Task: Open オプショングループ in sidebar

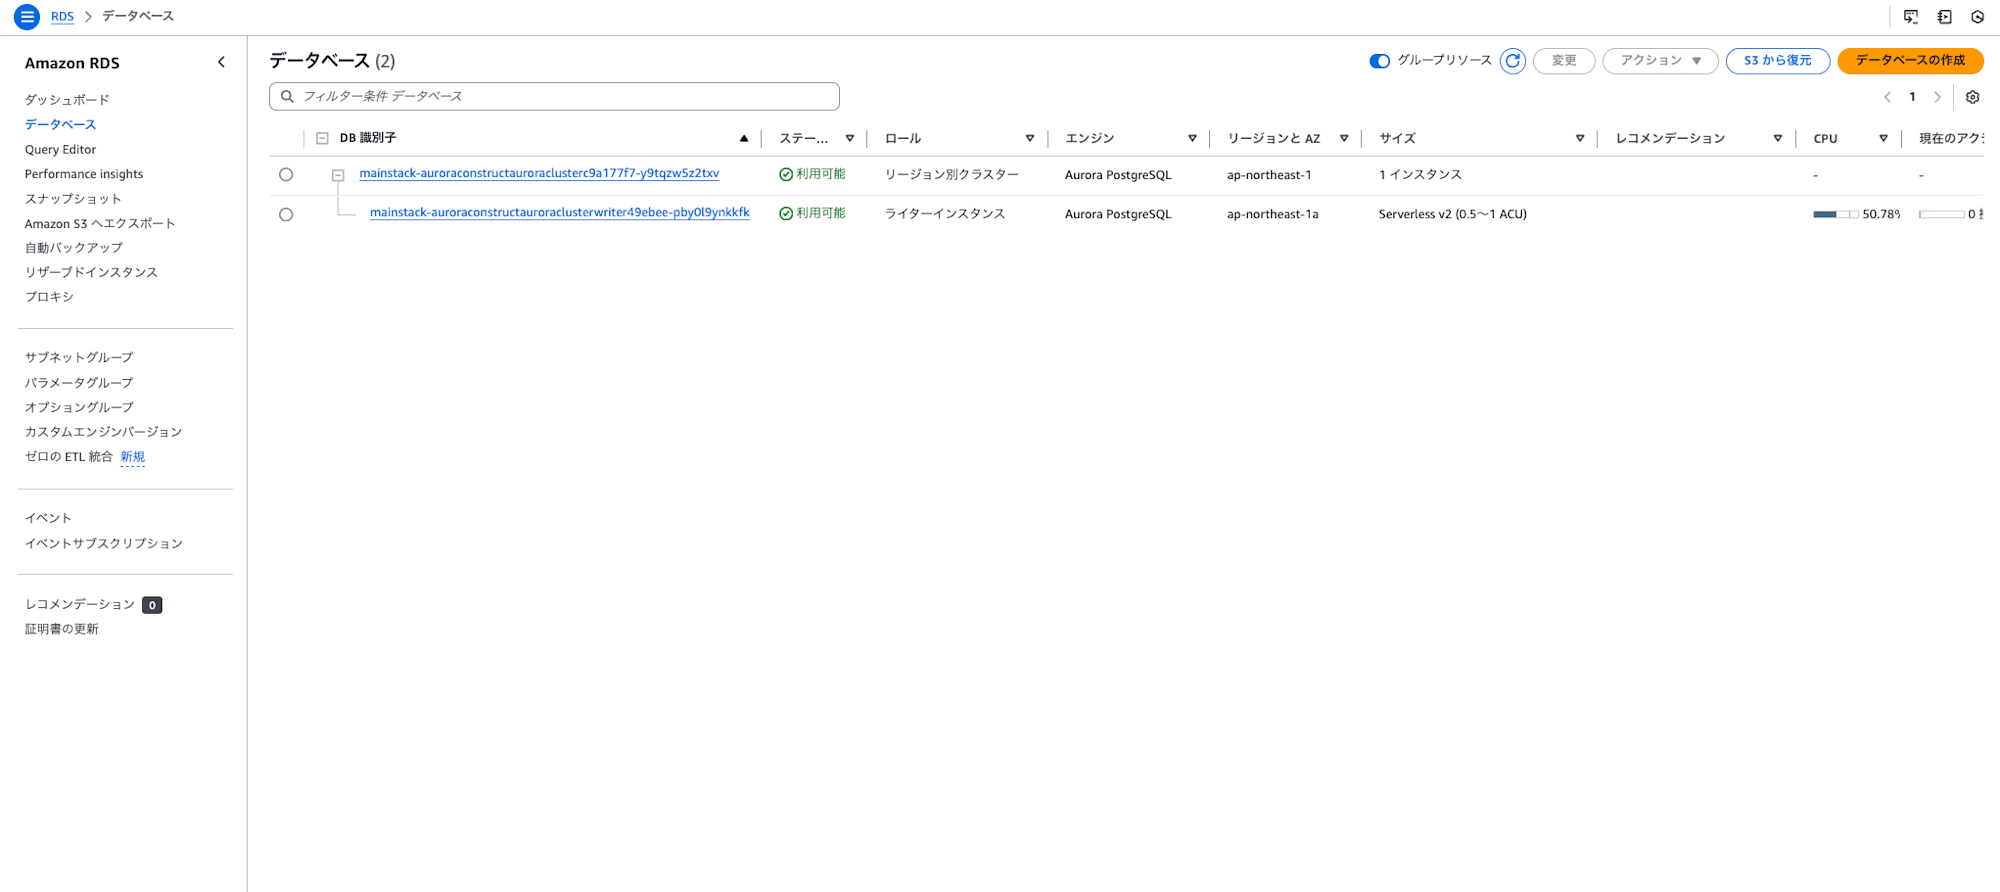Action: pos(79,407)
